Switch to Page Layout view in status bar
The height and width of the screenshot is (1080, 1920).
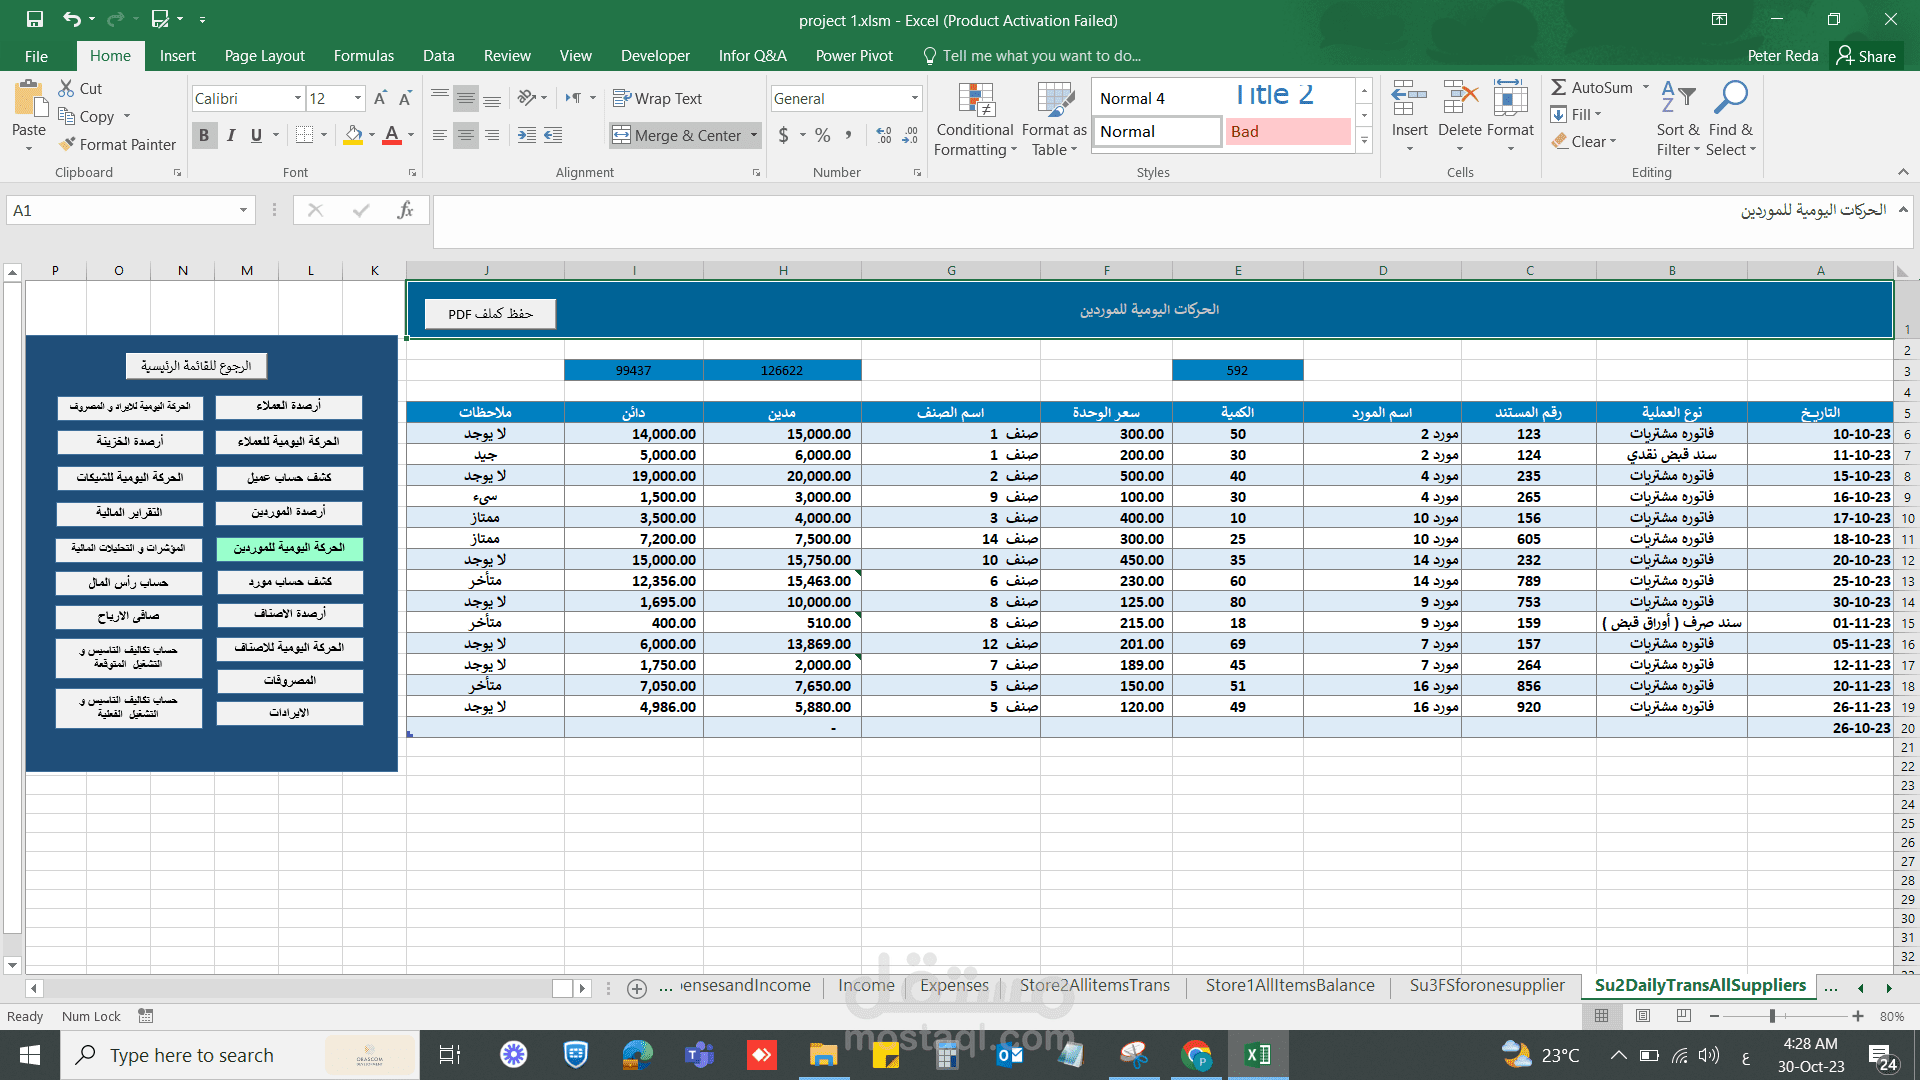pos(1643,1016)
